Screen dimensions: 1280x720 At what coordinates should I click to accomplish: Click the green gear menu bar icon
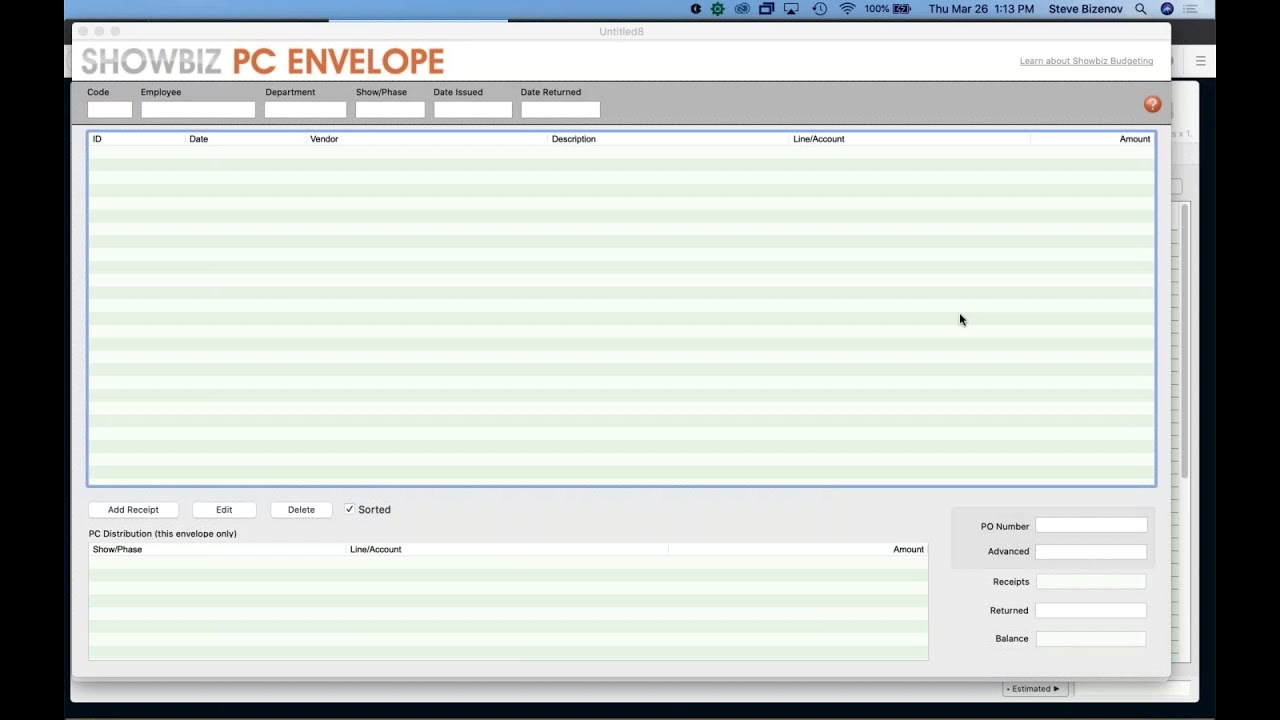[717, 9]
